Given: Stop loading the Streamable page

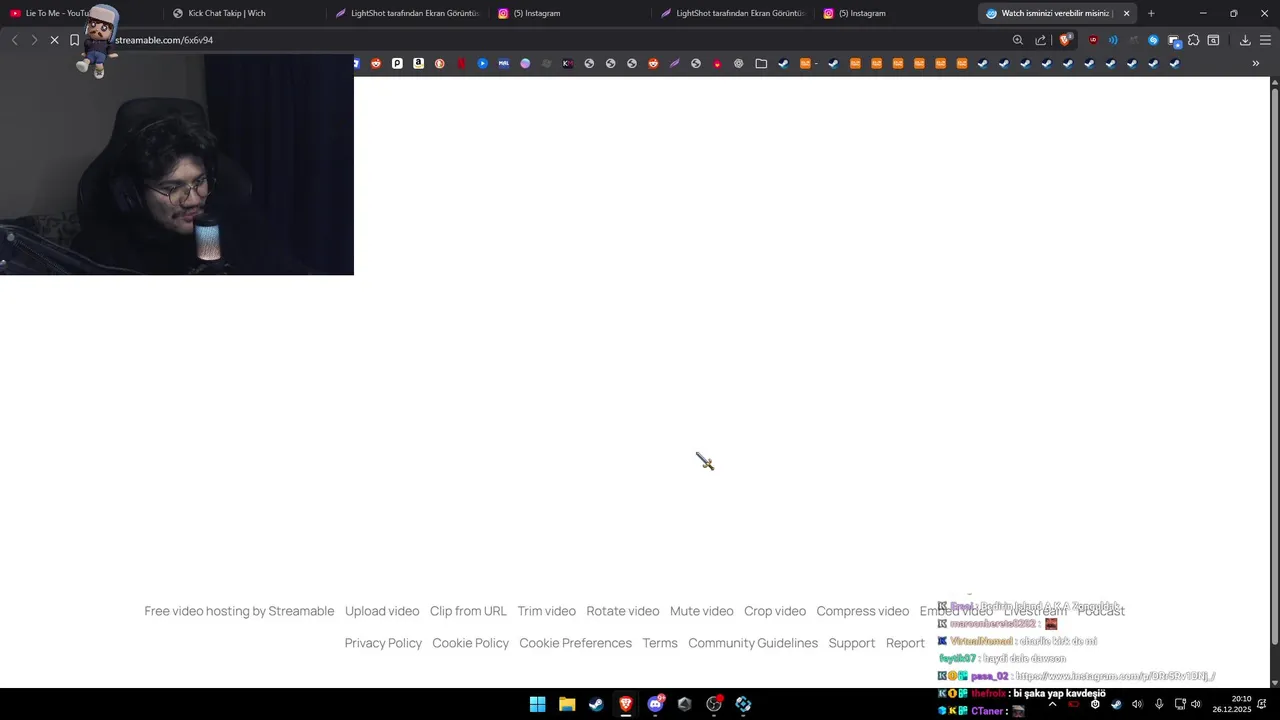Looking at the screenshot, I should (54, 40).
